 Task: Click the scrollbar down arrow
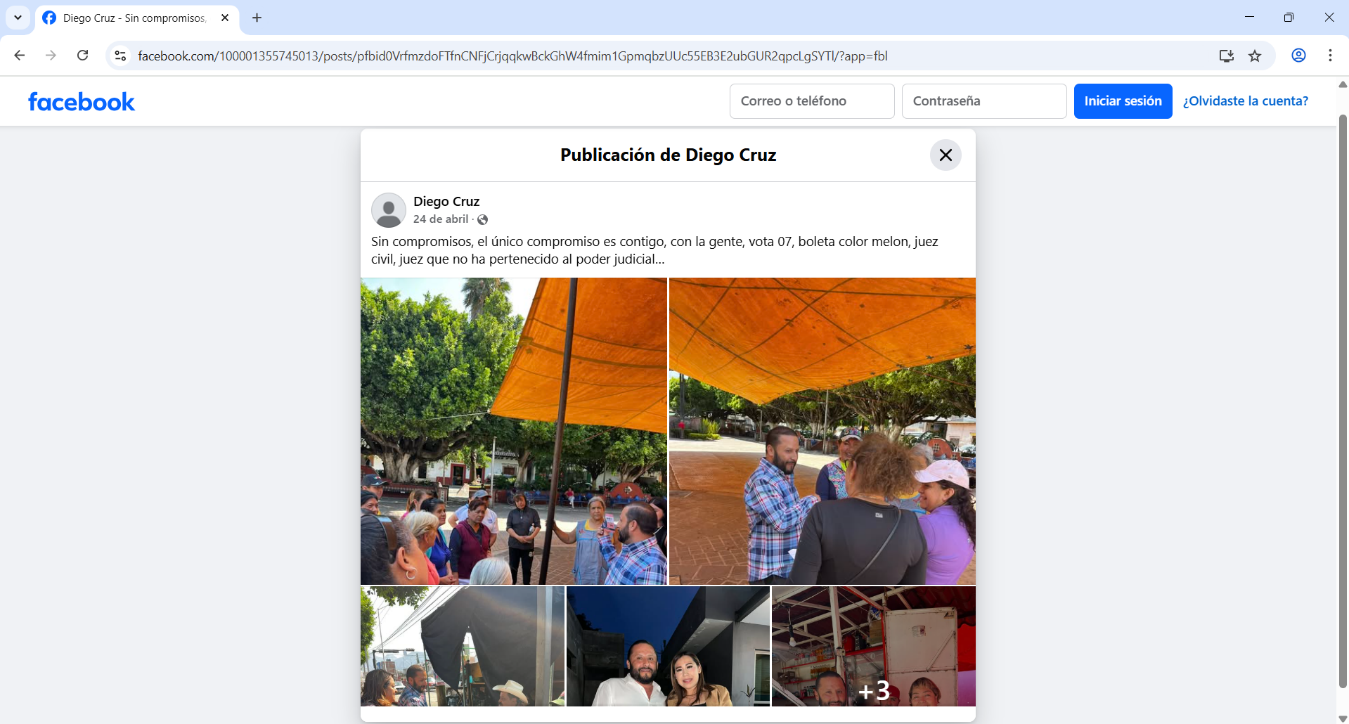point(1342,716)
